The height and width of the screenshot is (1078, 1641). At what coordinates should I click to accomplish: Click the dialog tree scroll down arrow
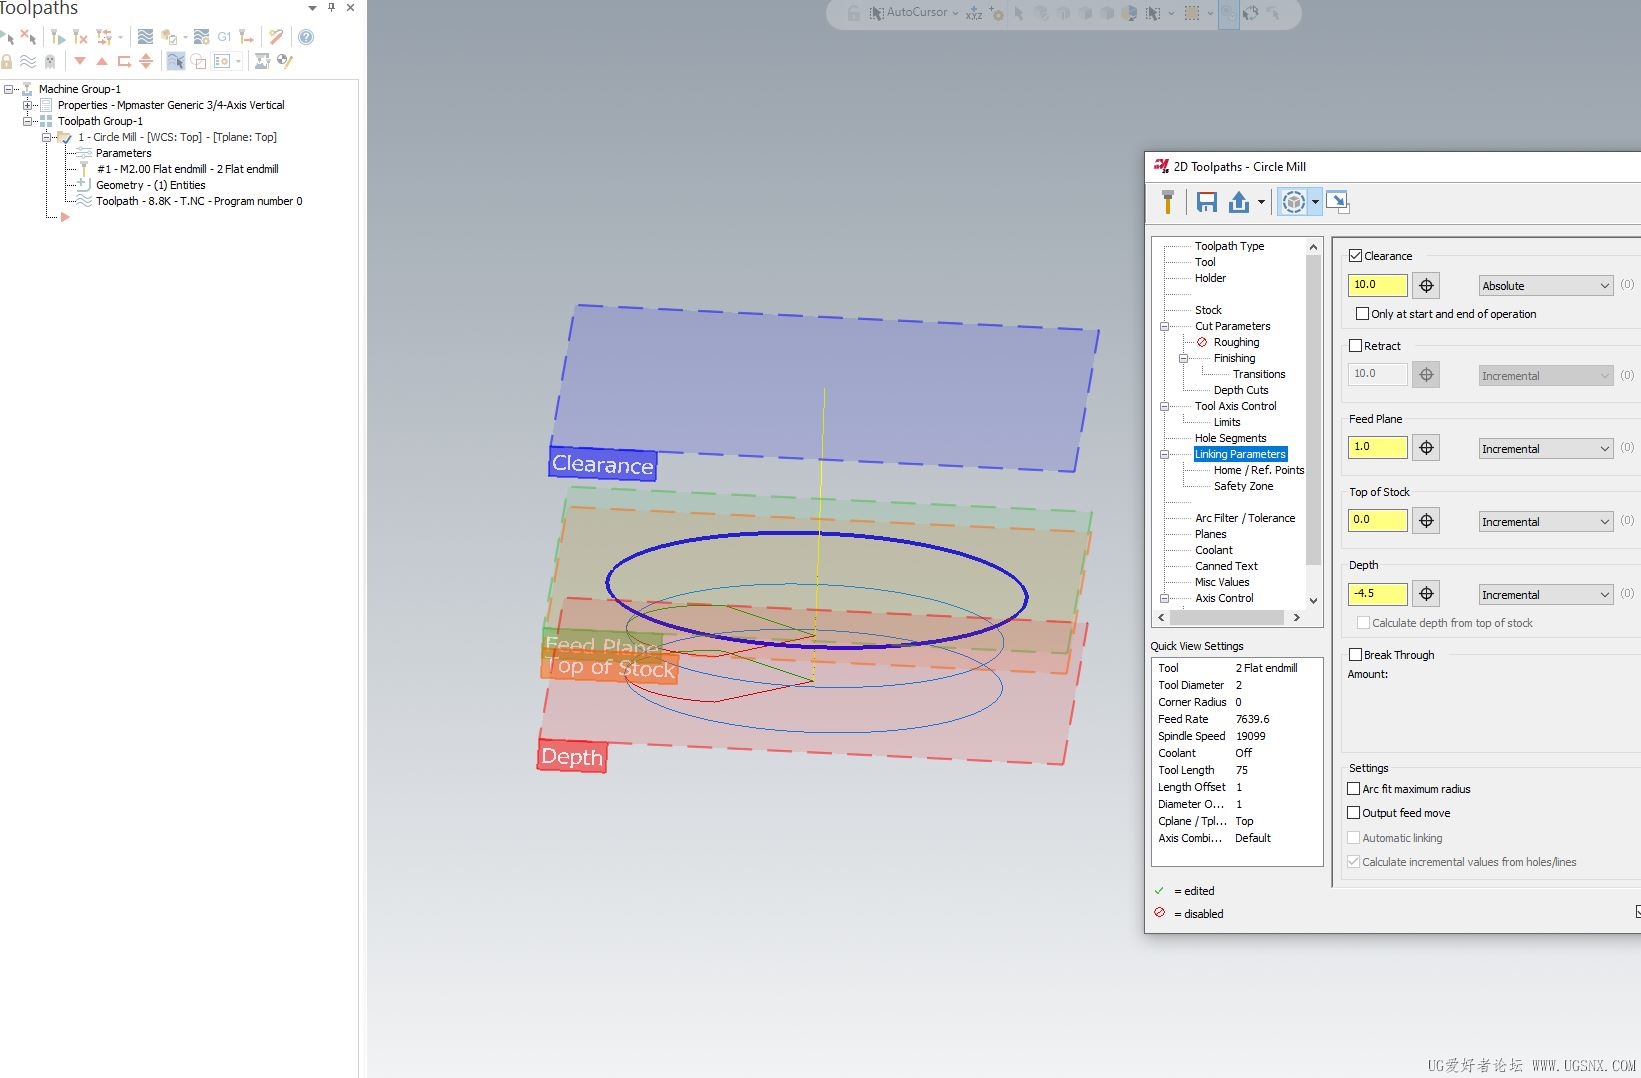1313,600
